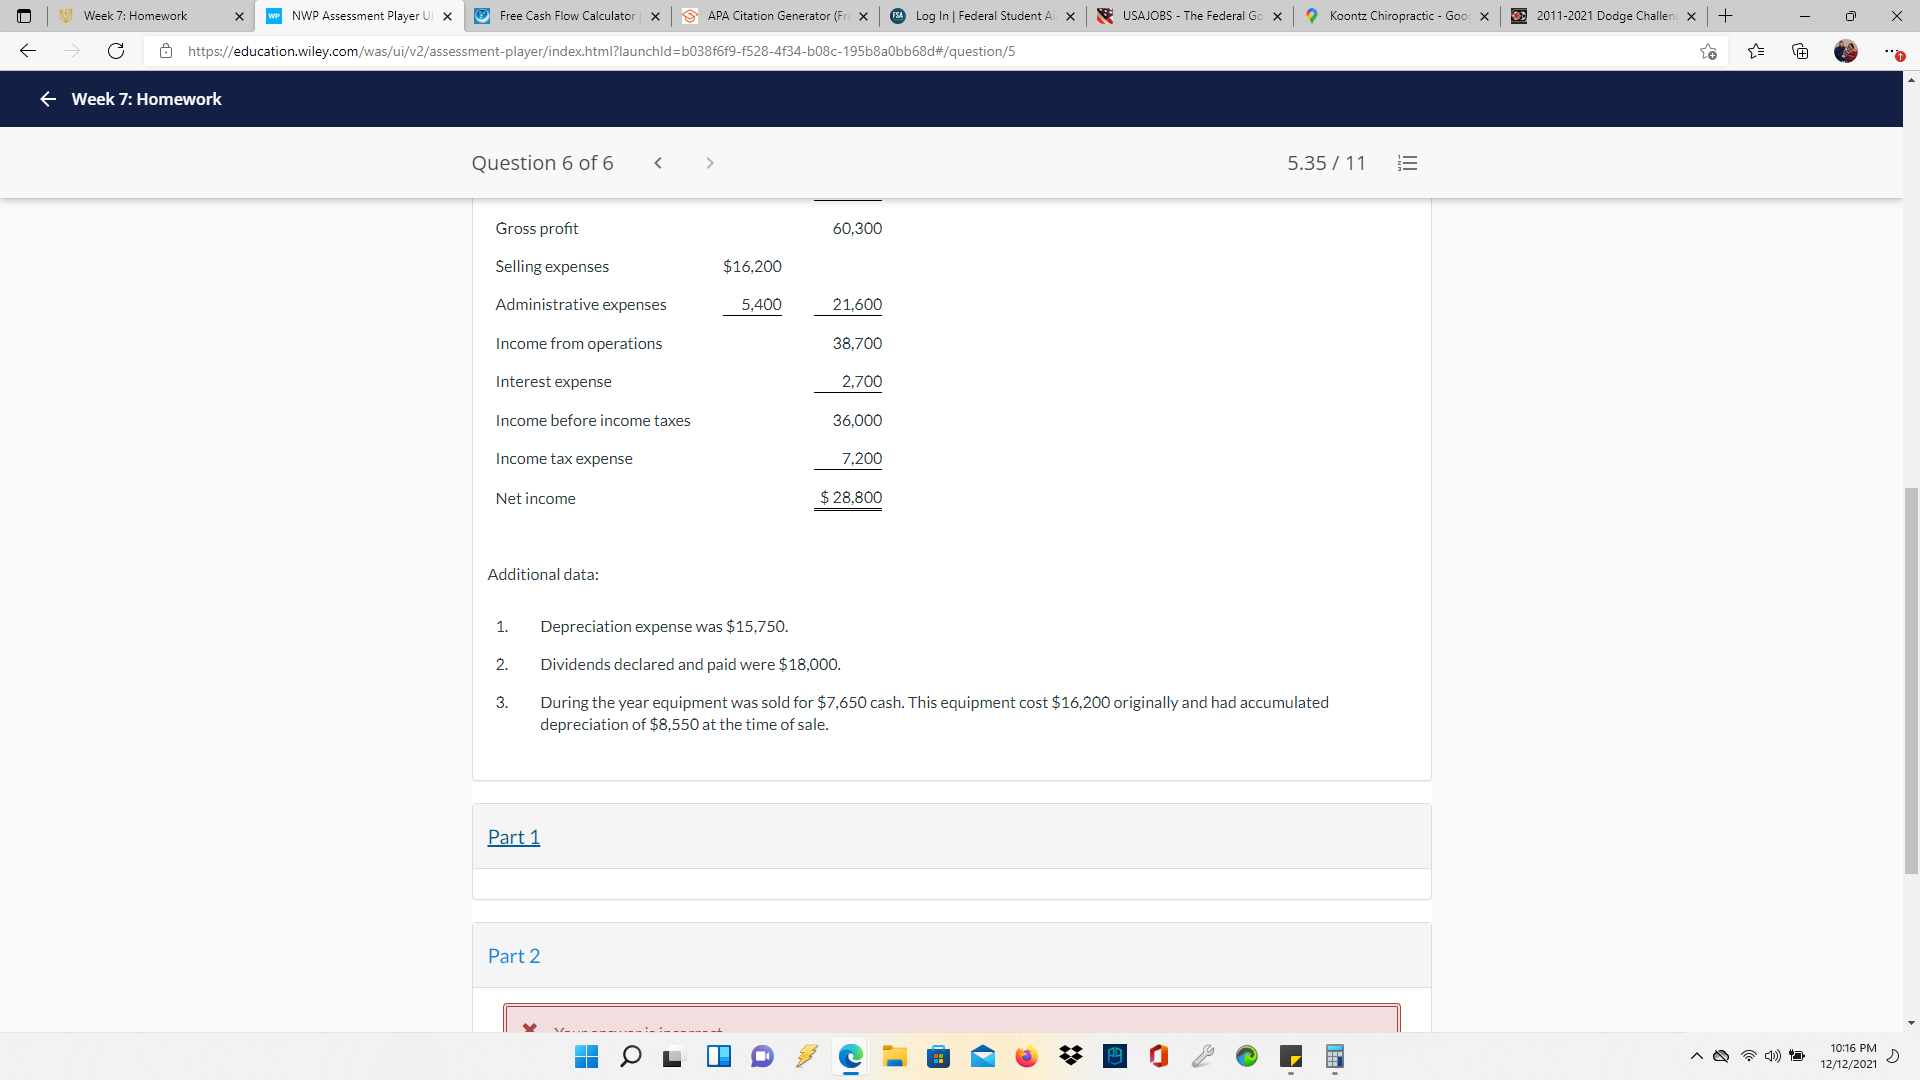Switch to the Free Cash Flow Calculator tab
This screenshot has width=1920, height=1080.
click(x=560, y=16)
